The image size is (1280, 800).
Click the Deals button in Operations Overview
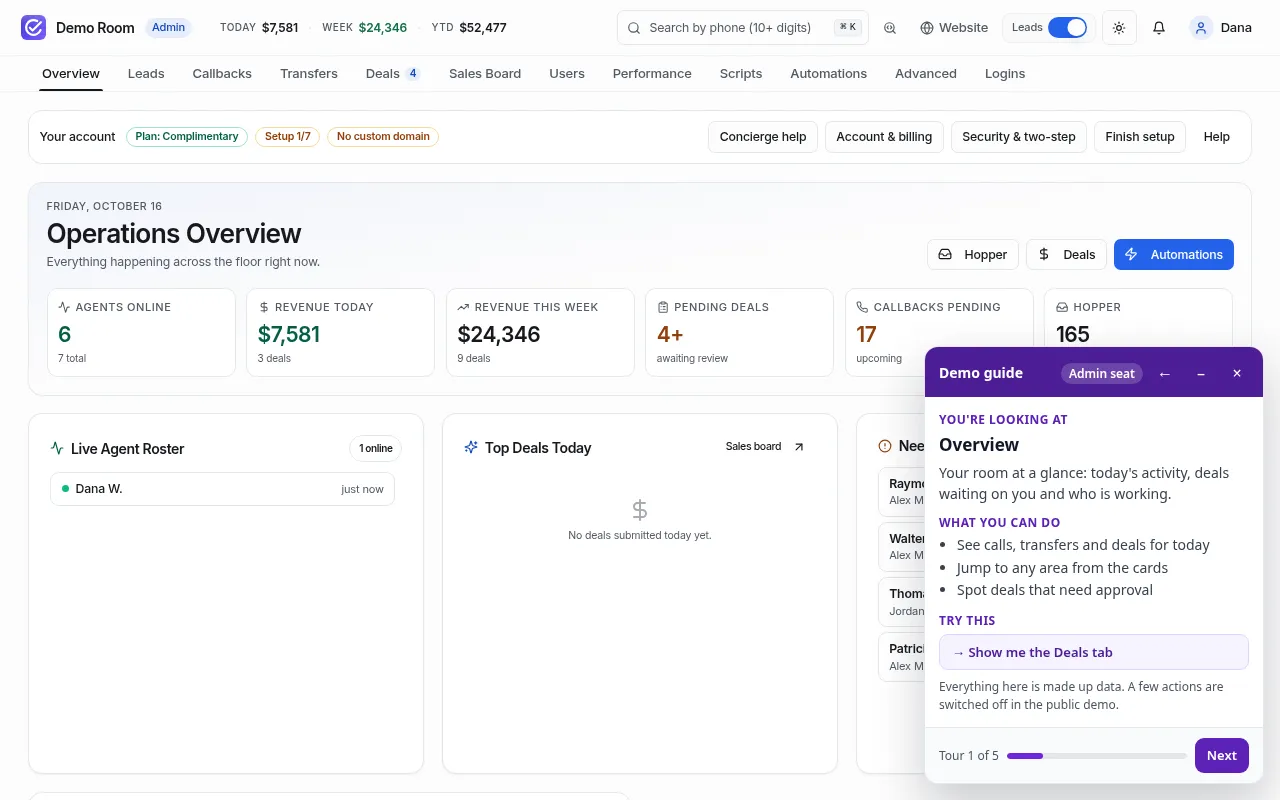coord(1067,254)
